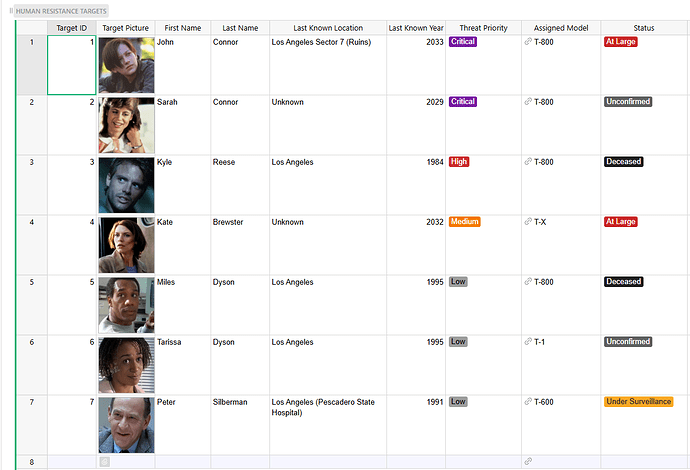Click Miles Dyson's Deceased status tag

coord(624,282)
